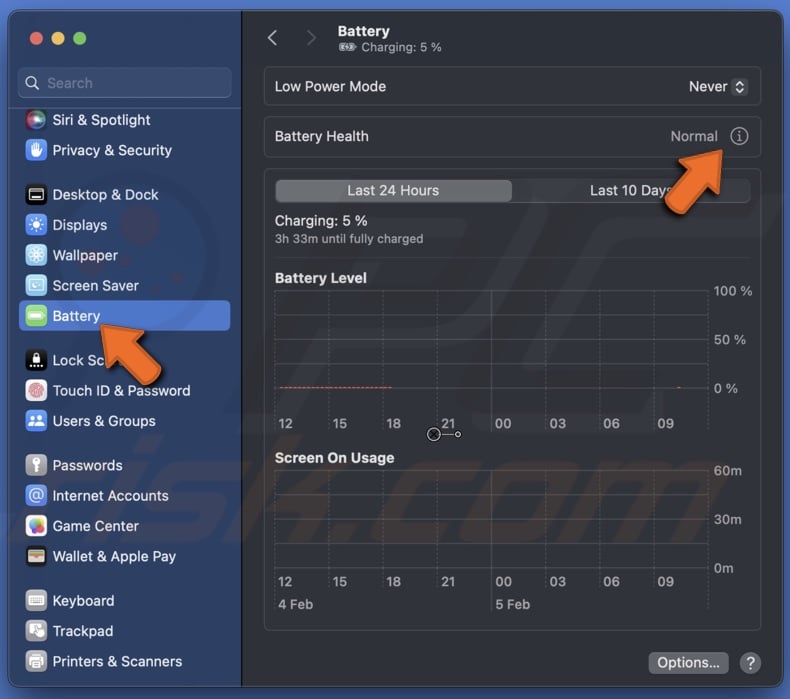The height and width of the screenshot is (699, 790).
Task: Open Passwords label in sidebar
Action: [87, 465]
